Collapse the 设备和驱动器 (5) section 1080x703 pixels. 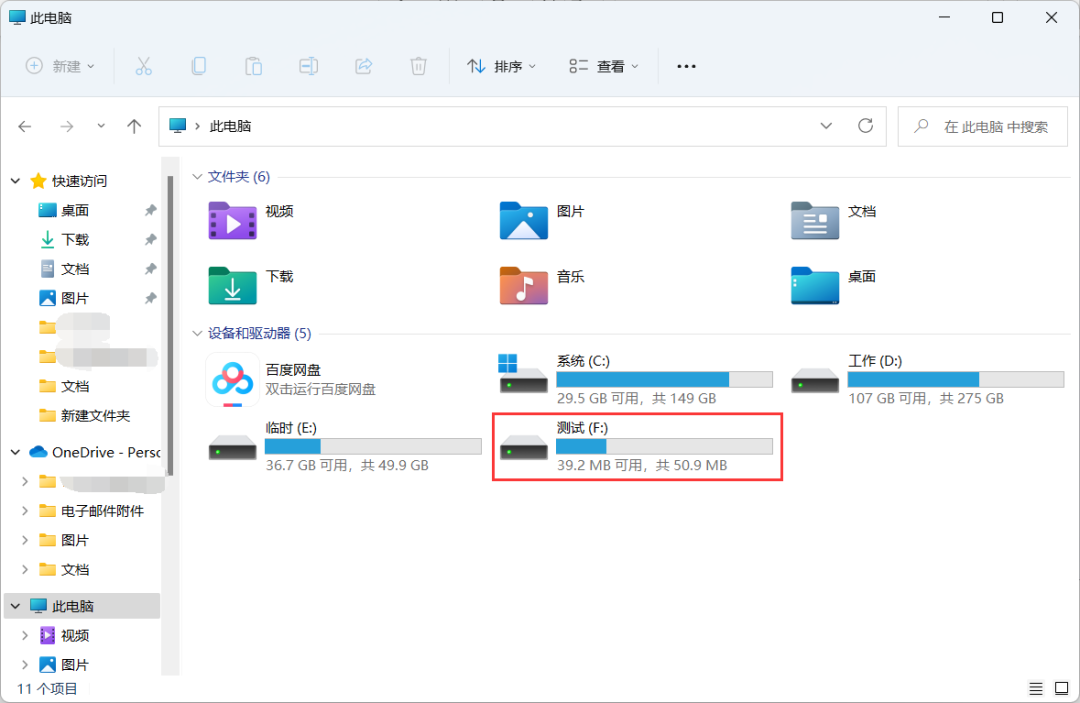coord(197,333)
